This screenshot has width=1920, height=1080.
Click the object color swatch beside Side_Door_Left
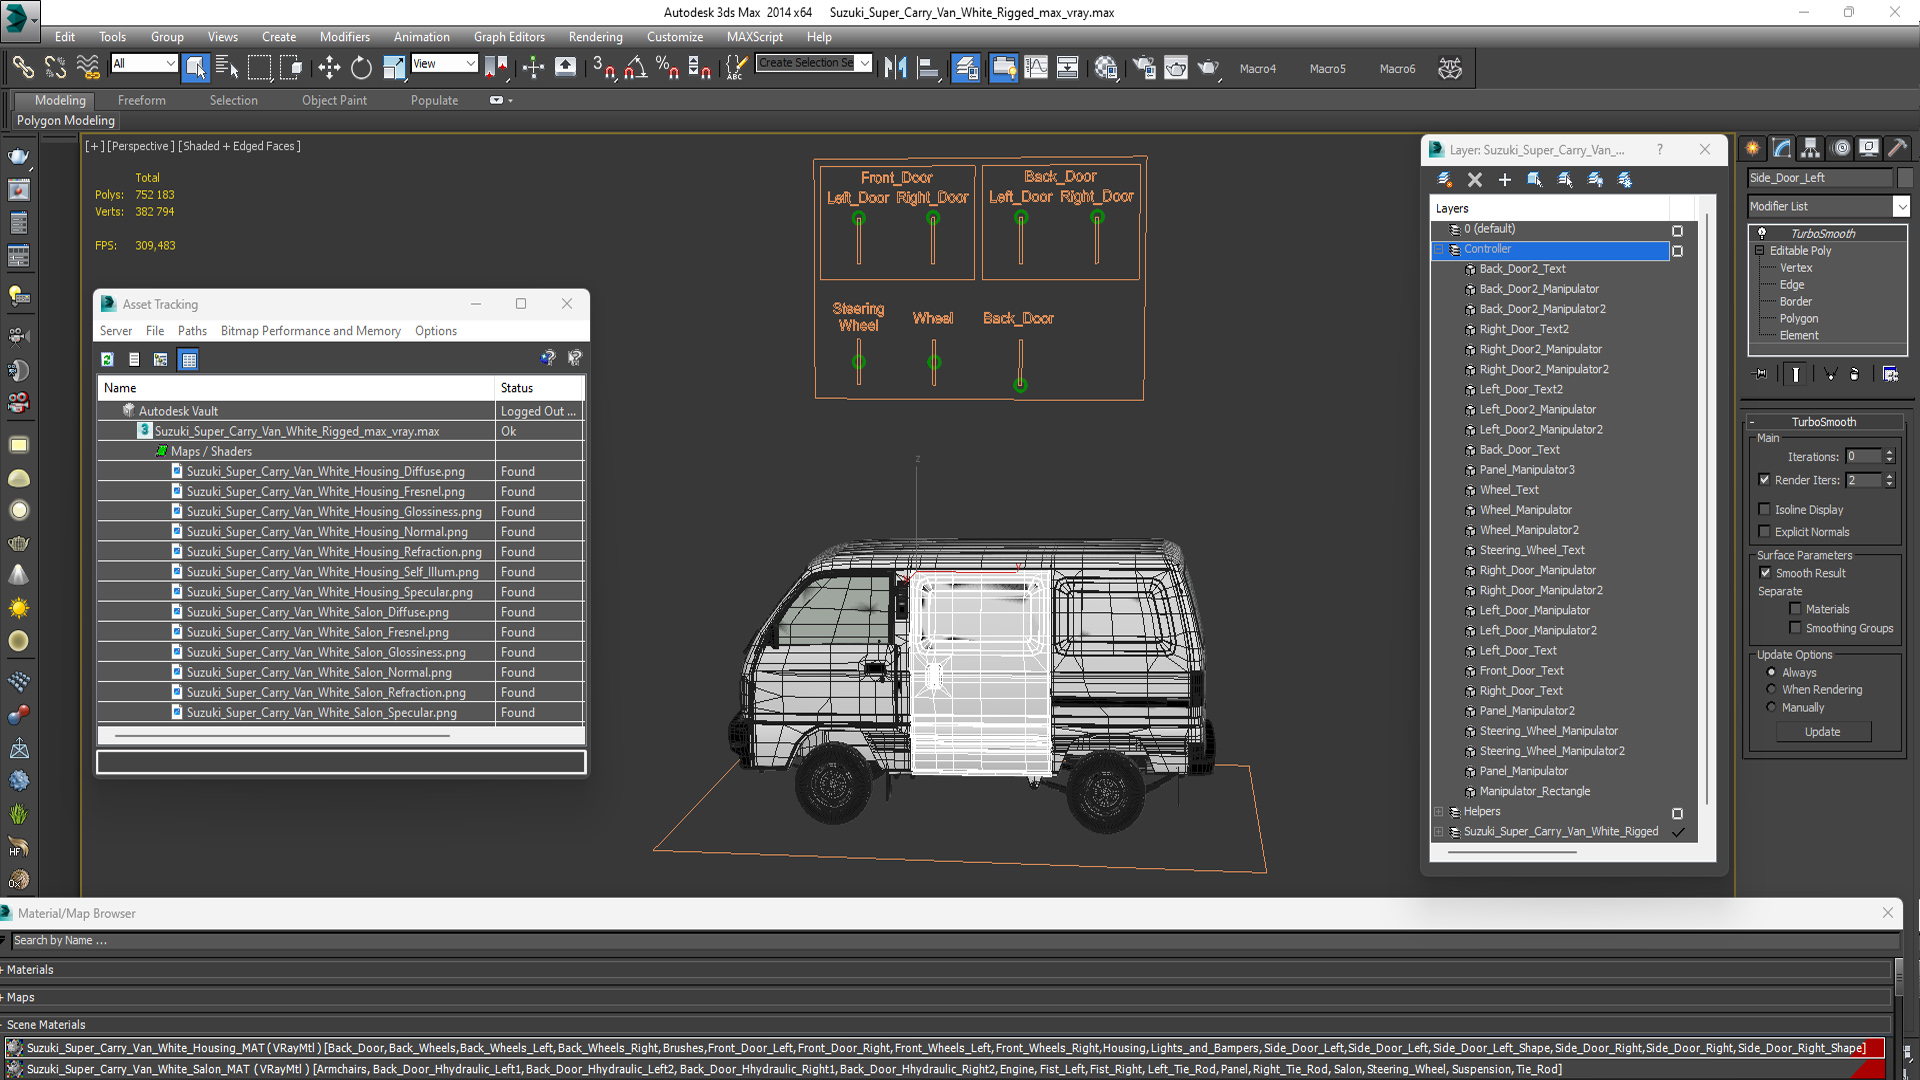click(1904, 178)
